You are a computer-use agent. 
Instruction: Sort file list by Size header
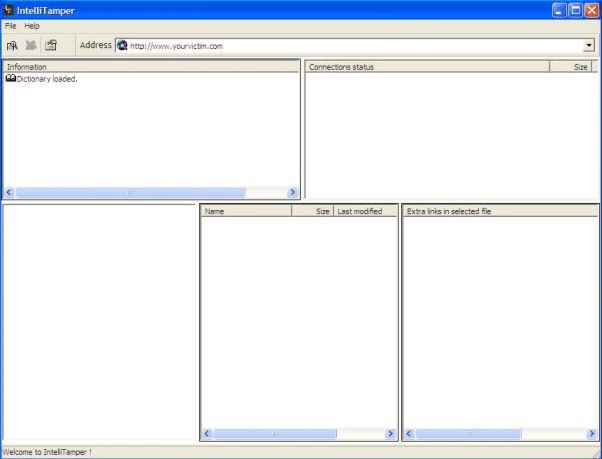[313, 211]
